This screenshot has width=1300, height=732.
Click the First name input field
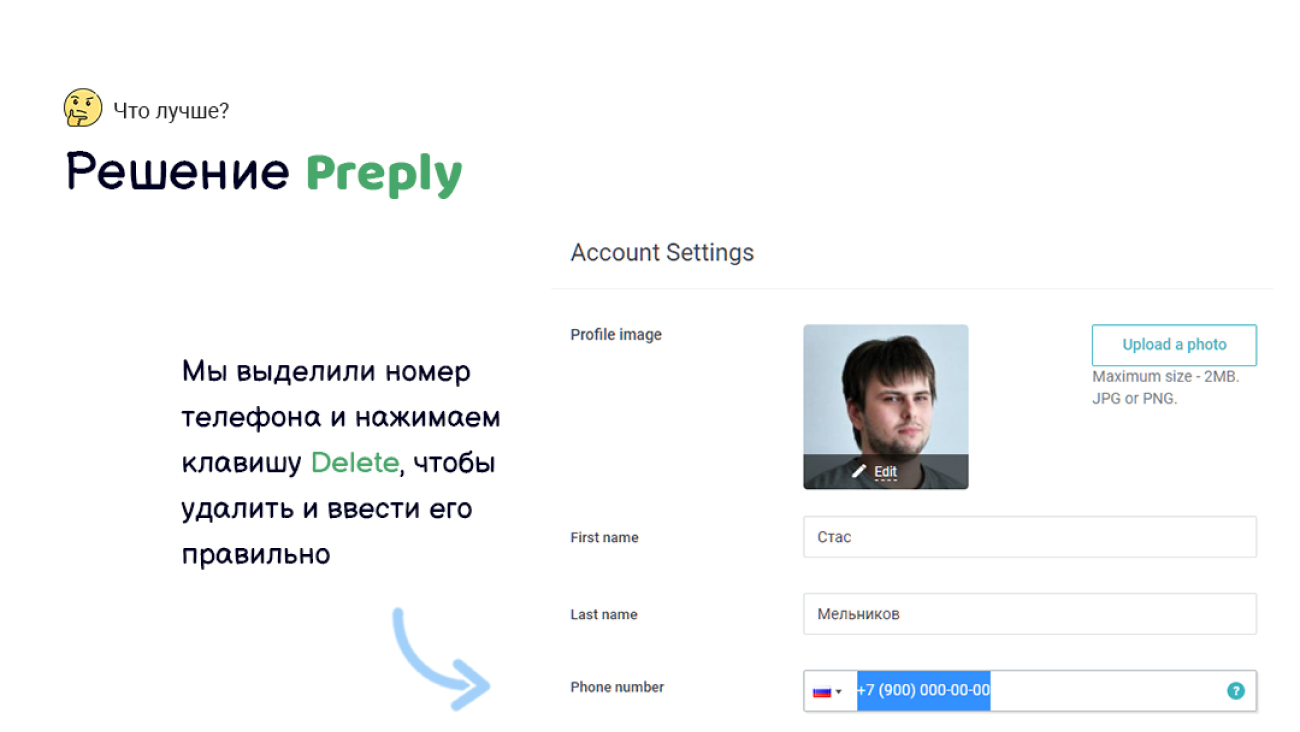click(1030, 537)
